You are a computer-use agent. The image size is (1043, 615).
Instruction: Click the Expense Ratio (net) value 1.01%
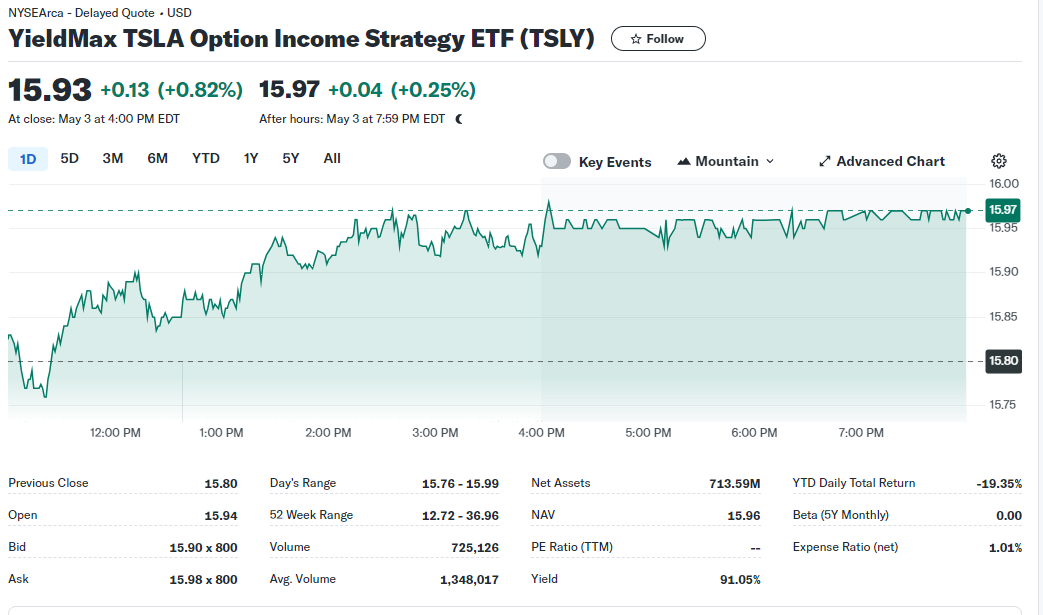1005,548
